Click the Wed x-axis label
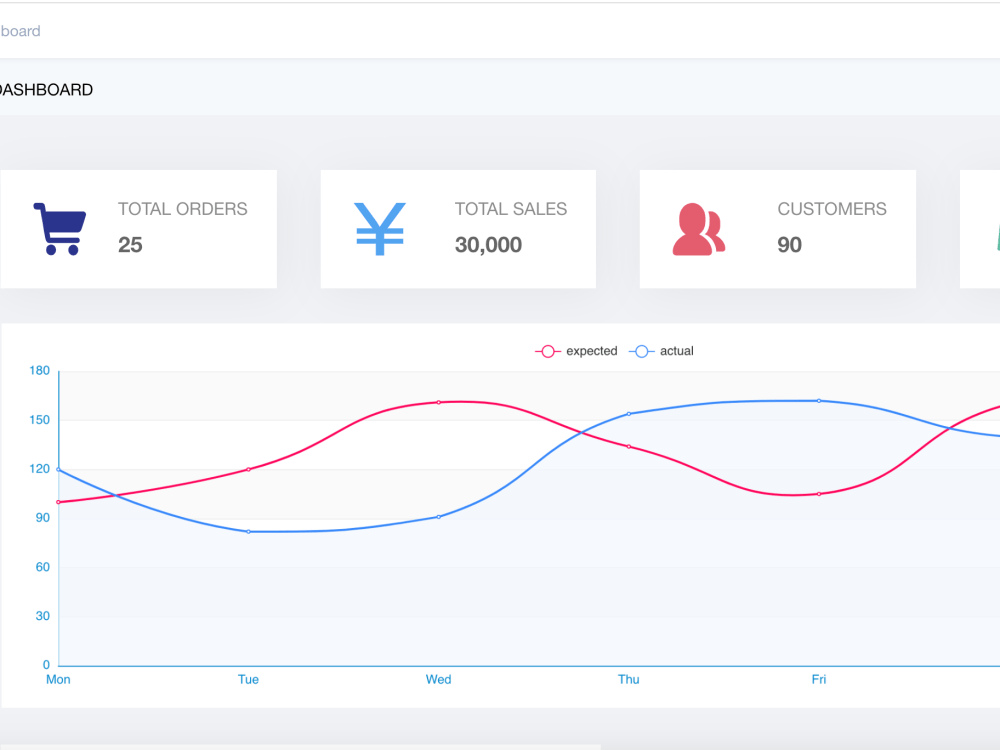Viewport: 1000px width, 750px height. coord(438,680)
